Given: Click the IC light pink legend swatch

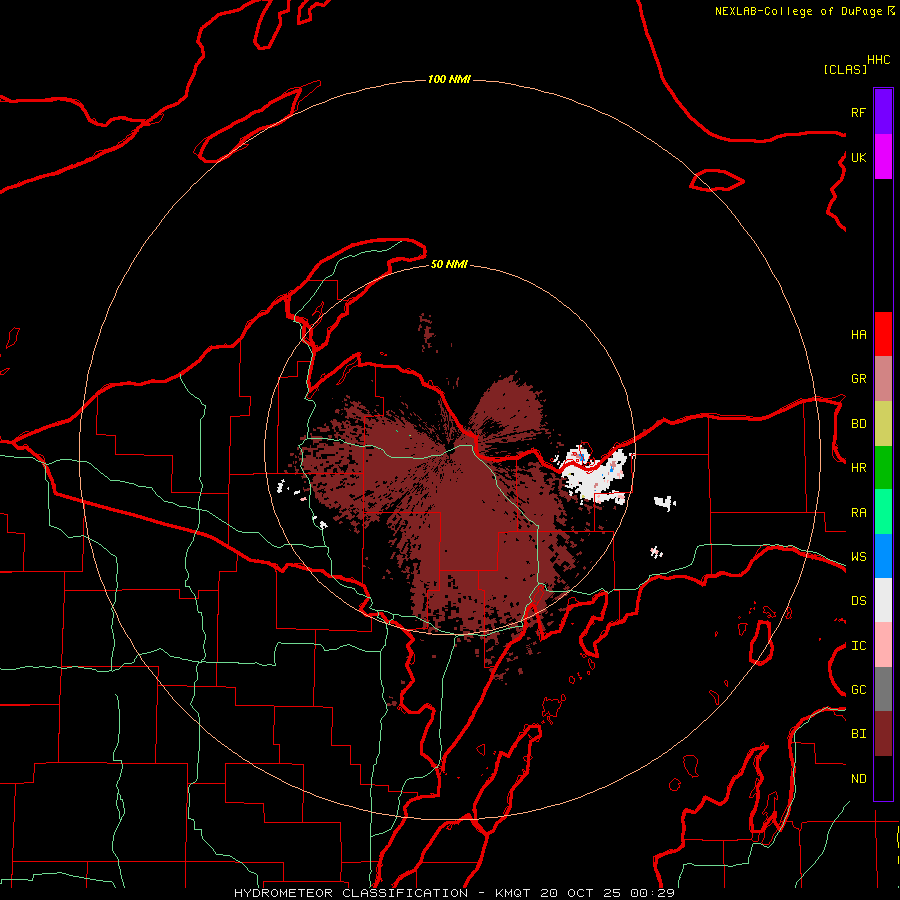Looking at the screenshot, I should click(x=883, y=645).
